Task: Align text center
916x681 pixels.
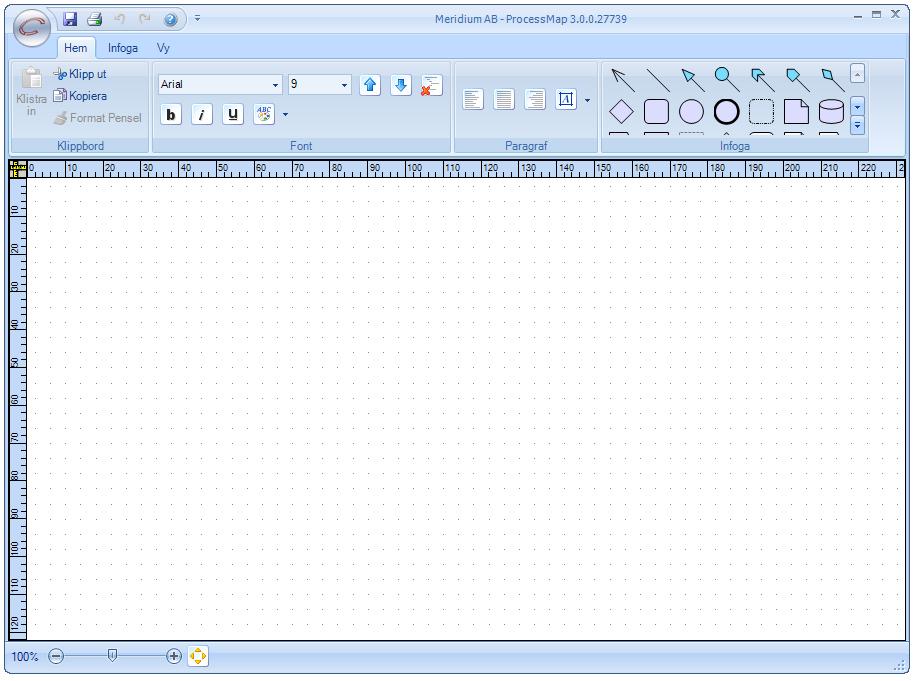Action: coord(504,99)
